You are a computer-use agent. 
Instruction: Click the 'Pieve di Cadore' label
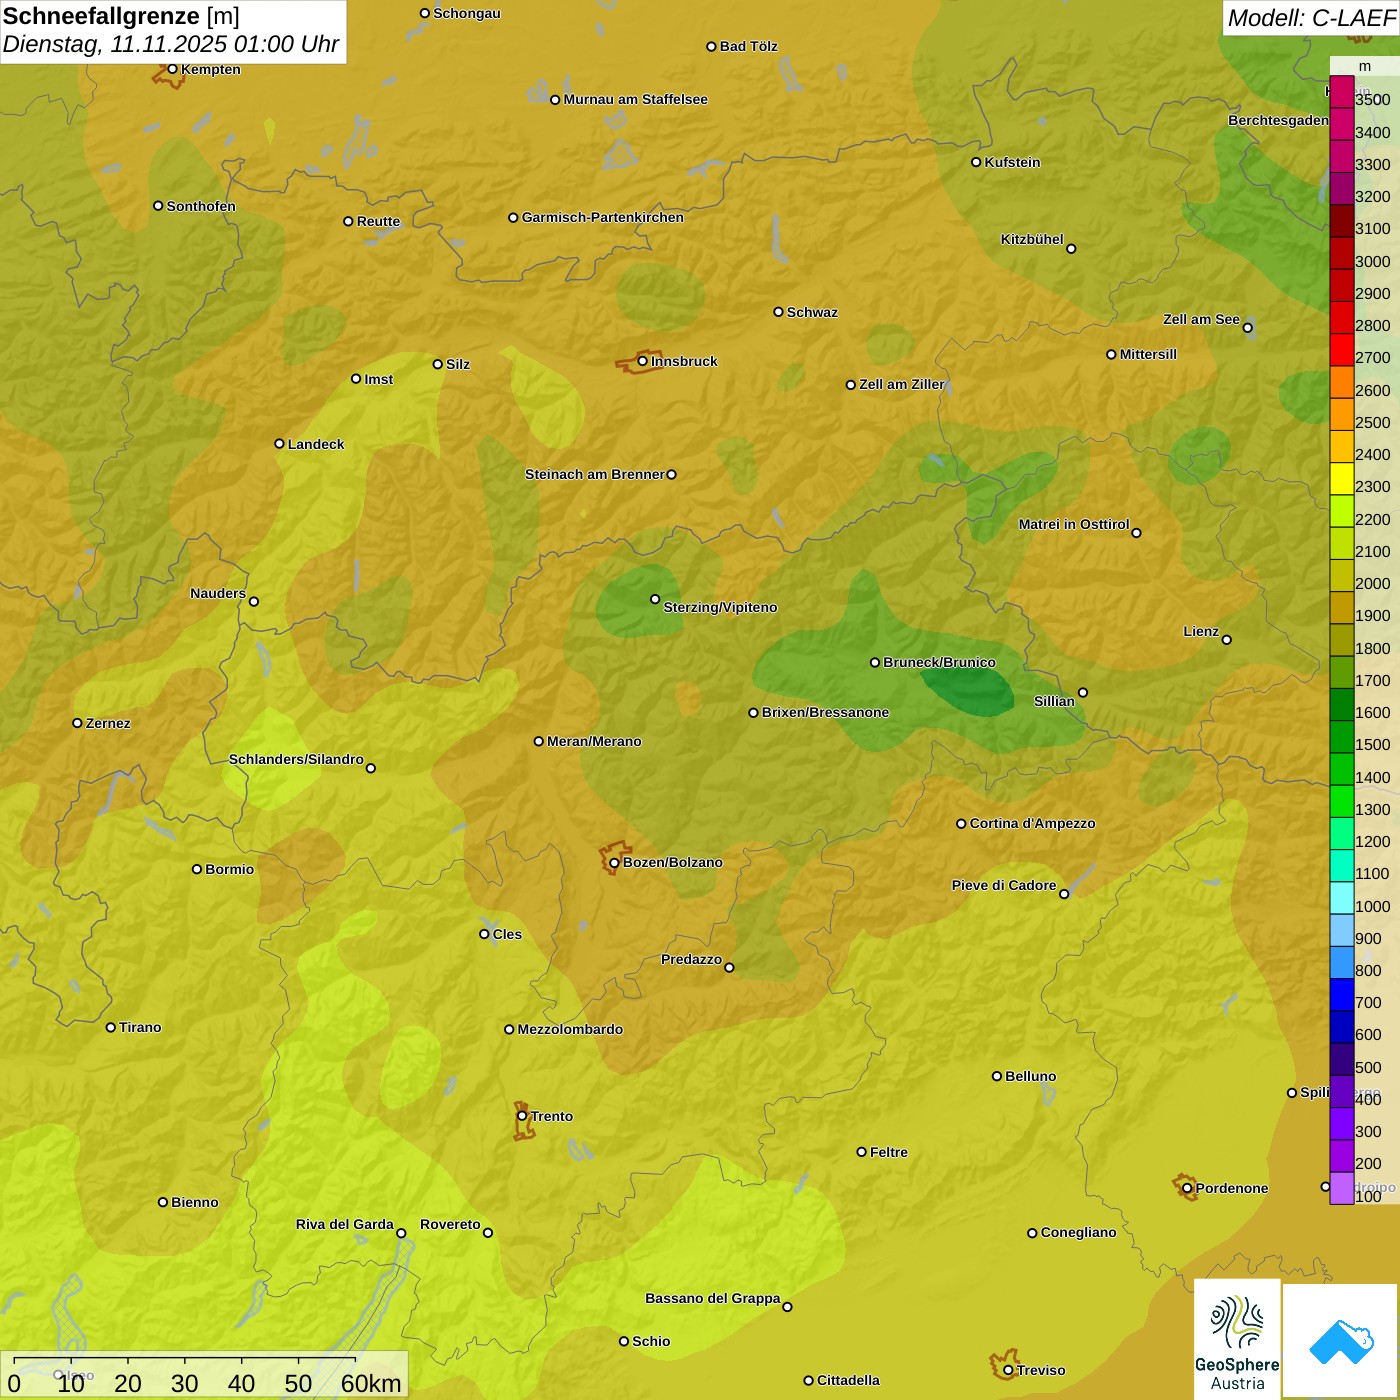[x=1004, y=885]
